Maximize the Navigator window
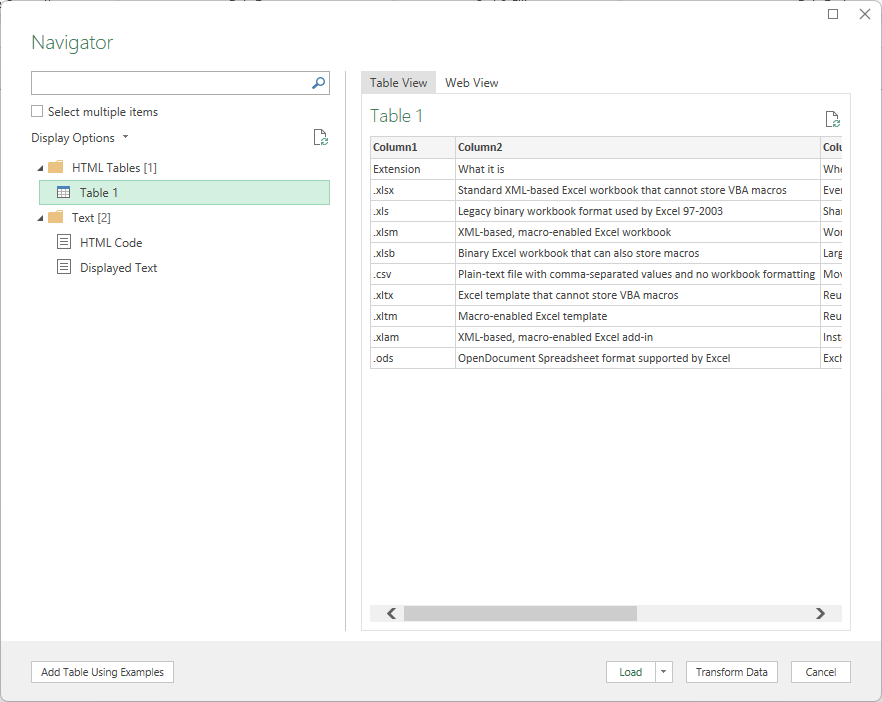This screenshot has width=882, height=702. (833, 14)
